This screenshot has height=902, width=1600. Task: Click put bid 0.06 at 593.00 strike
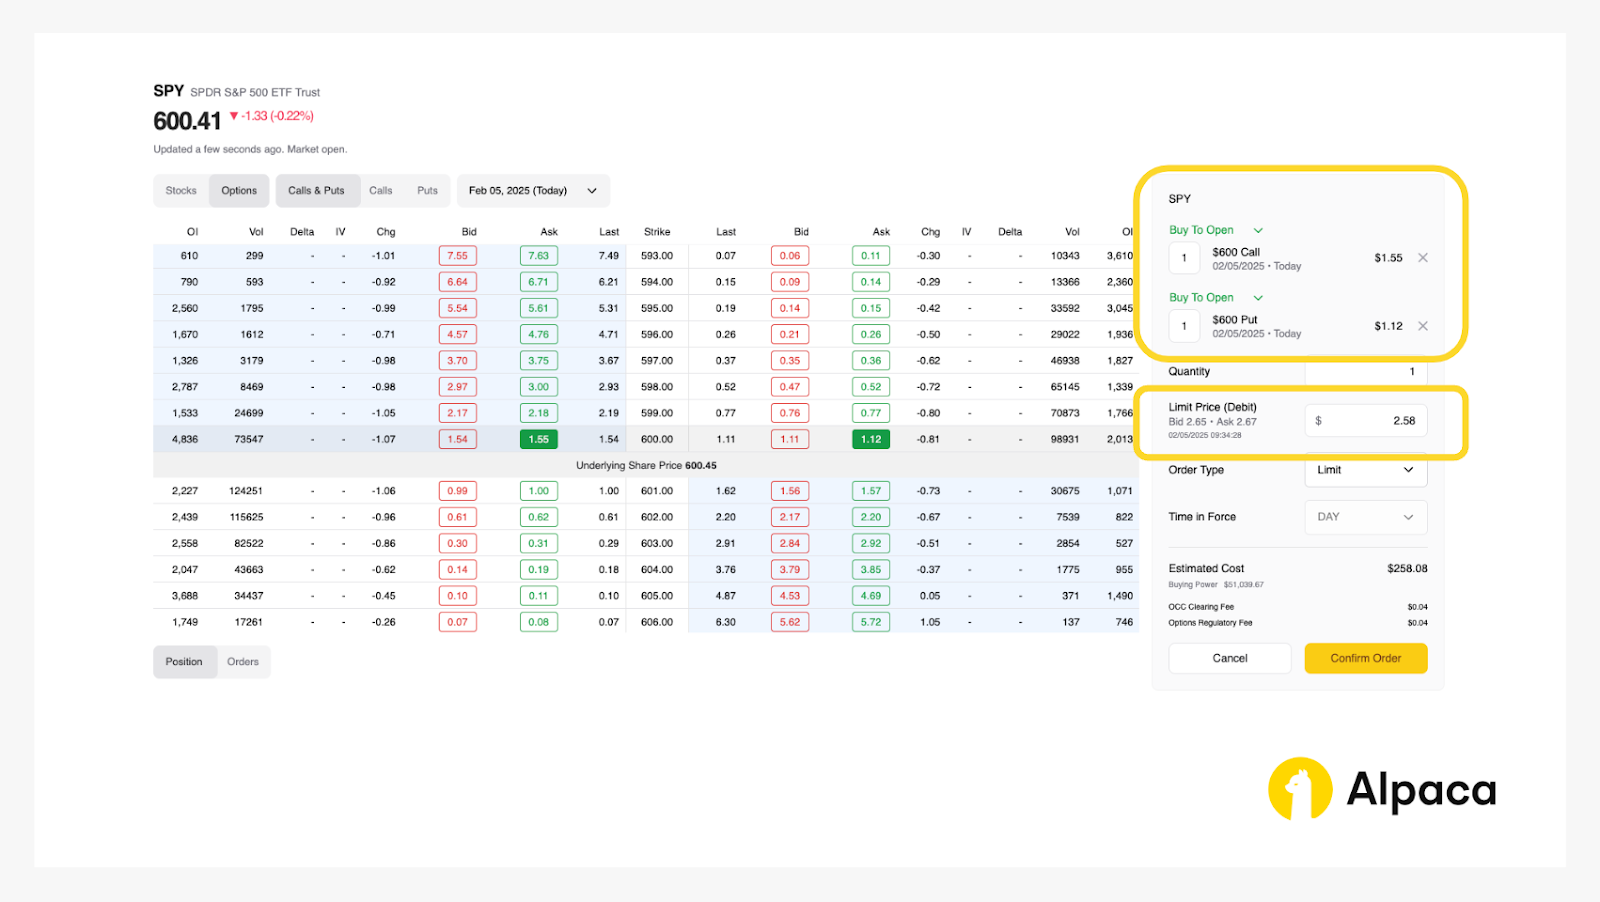(x=790, y=256)
